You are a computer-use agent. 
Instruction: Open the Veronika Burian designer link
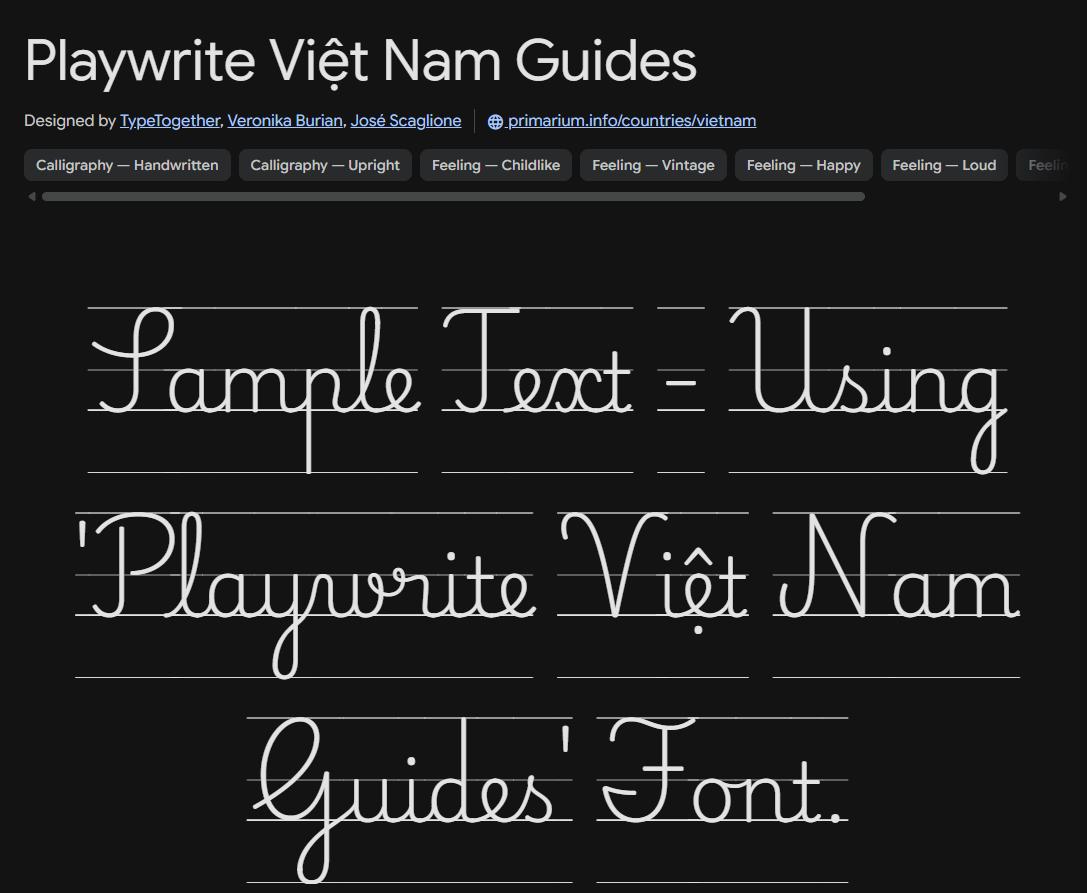(285, 121)
